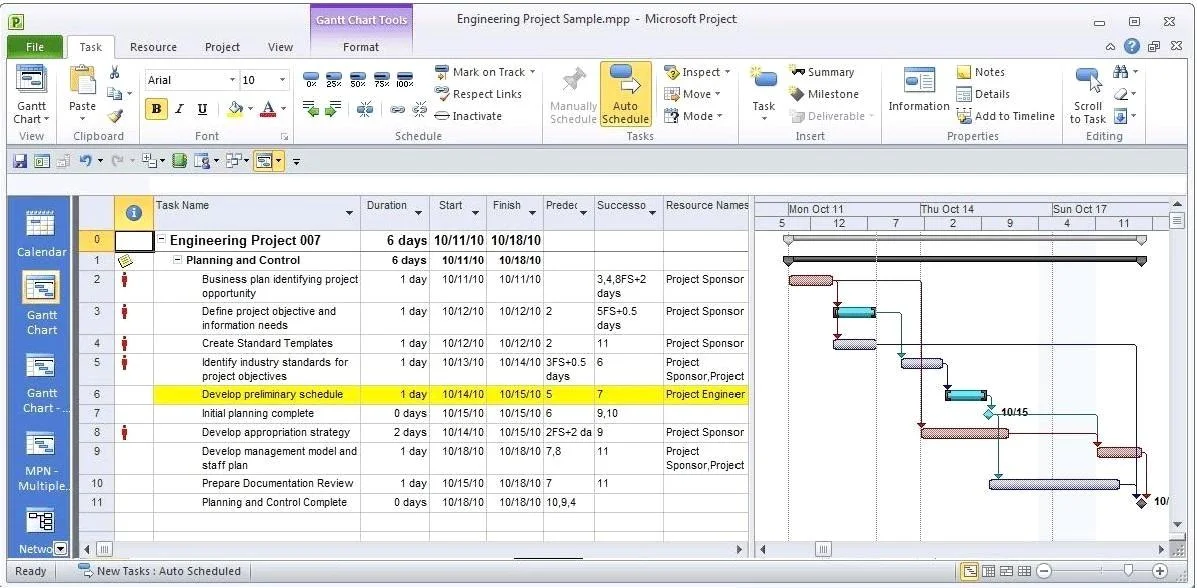The height and width of the screenshot is (588, 1197).
Task: Toggle Italic font formatting
Action: point(179,109)
